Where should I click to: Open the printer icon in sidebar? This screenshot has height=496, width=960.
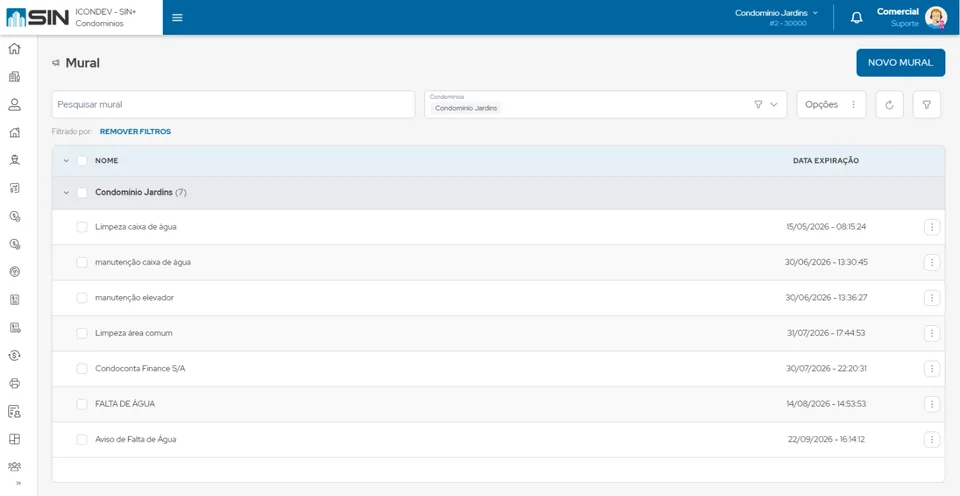[x=15, y=383]
